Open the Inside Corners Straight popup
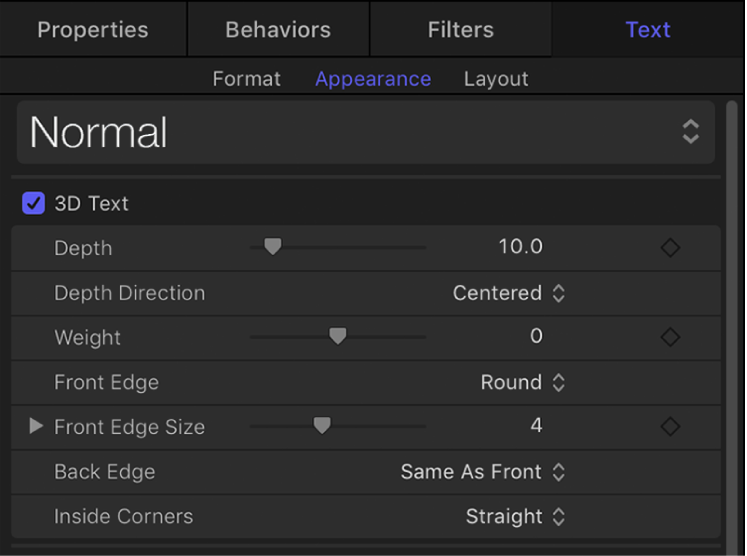The image size is (747, 556). pos(515,517)
